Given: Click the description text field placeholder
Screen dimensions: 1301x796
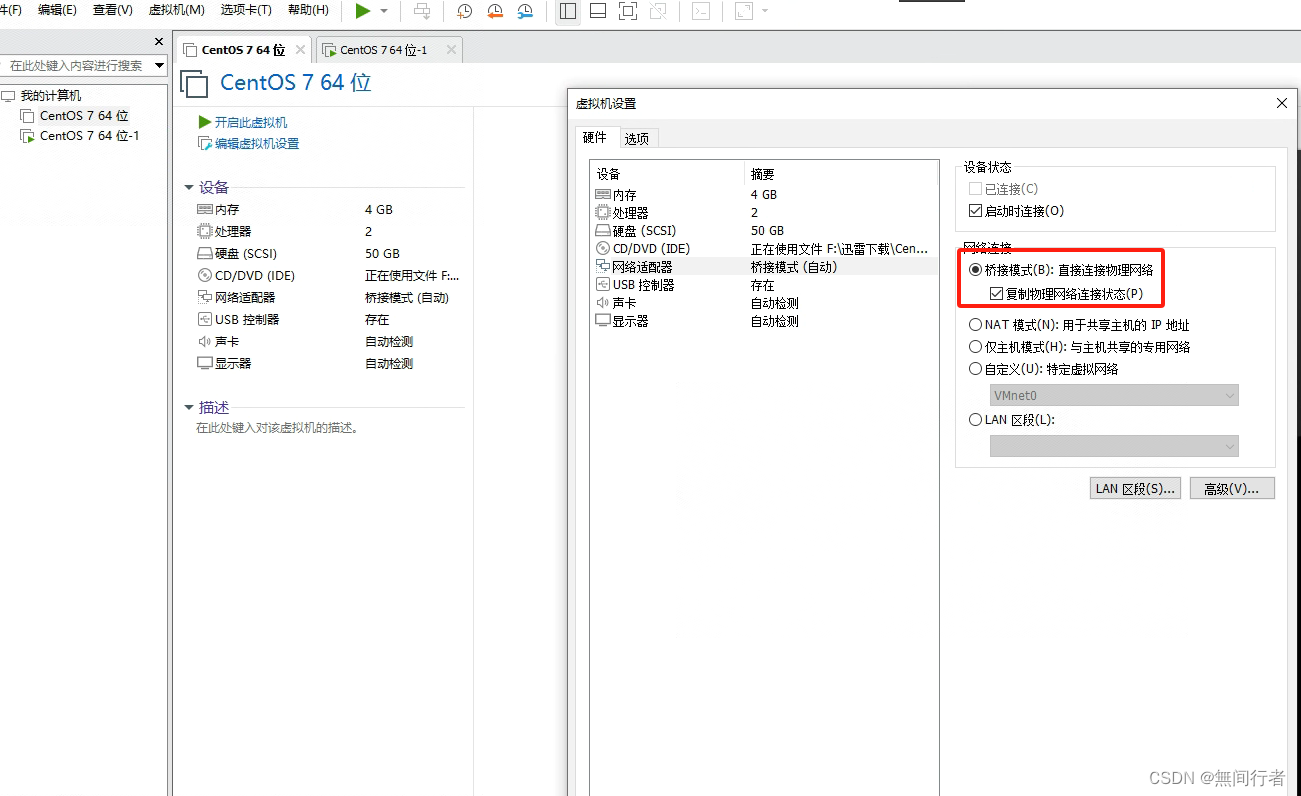Looking at the screenshot, I should pos(277,428).
